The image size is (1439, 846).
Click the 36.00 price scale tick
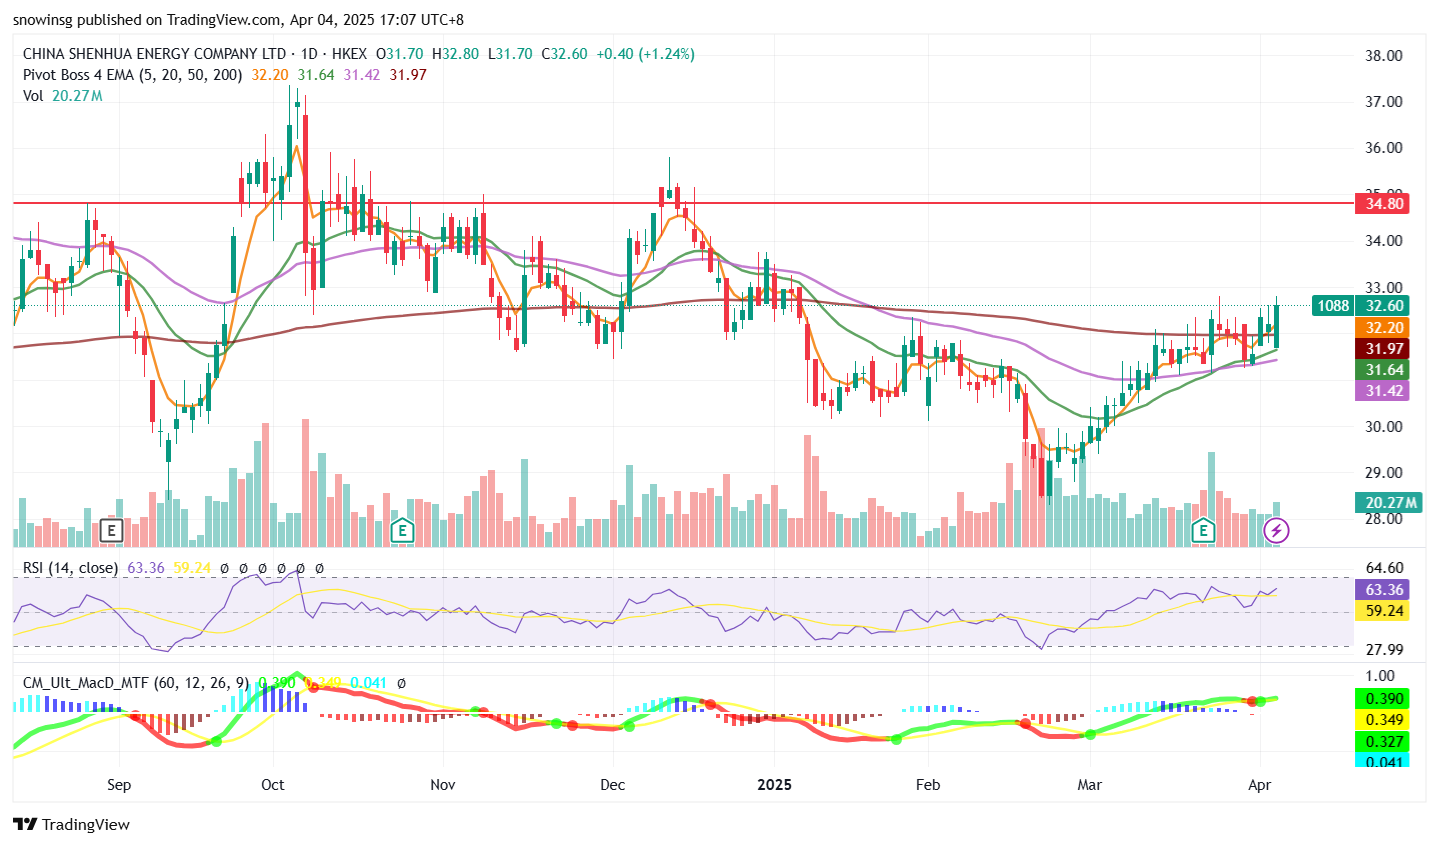[1384, 148]
